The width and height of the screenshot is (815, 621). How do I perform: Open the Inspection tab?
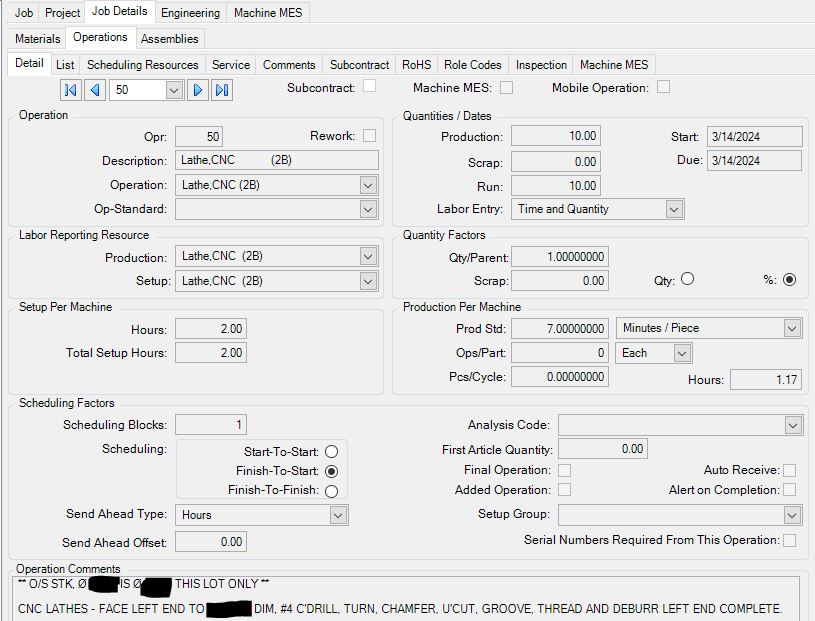[541, 64]
